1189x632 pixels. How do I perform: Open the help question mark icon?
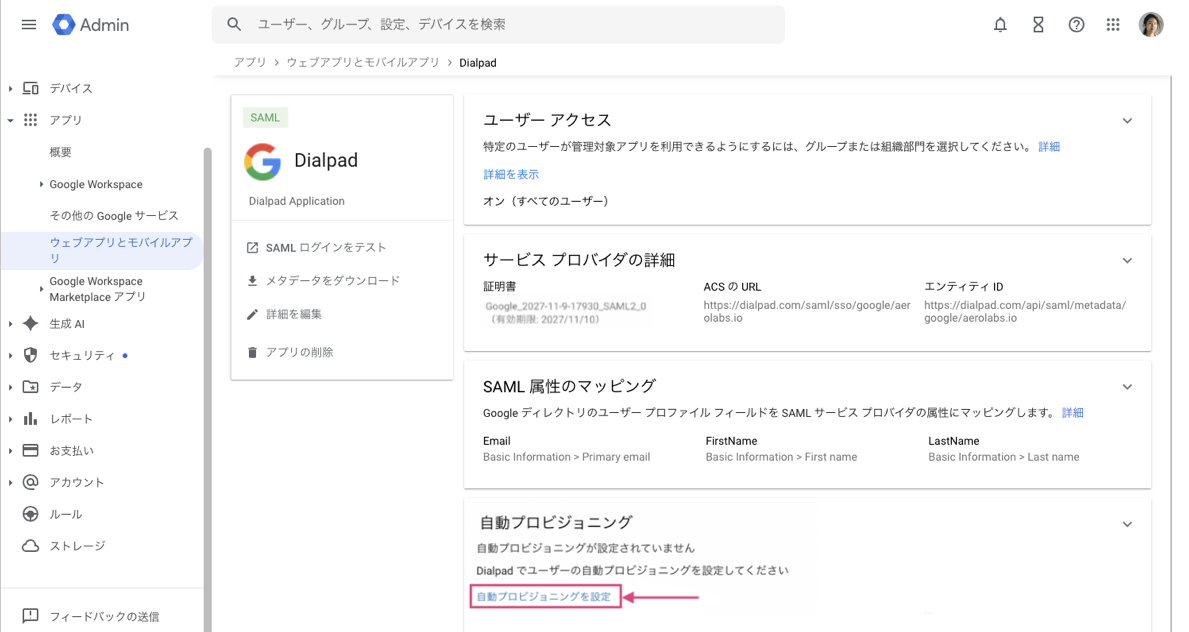(1076, 25)
